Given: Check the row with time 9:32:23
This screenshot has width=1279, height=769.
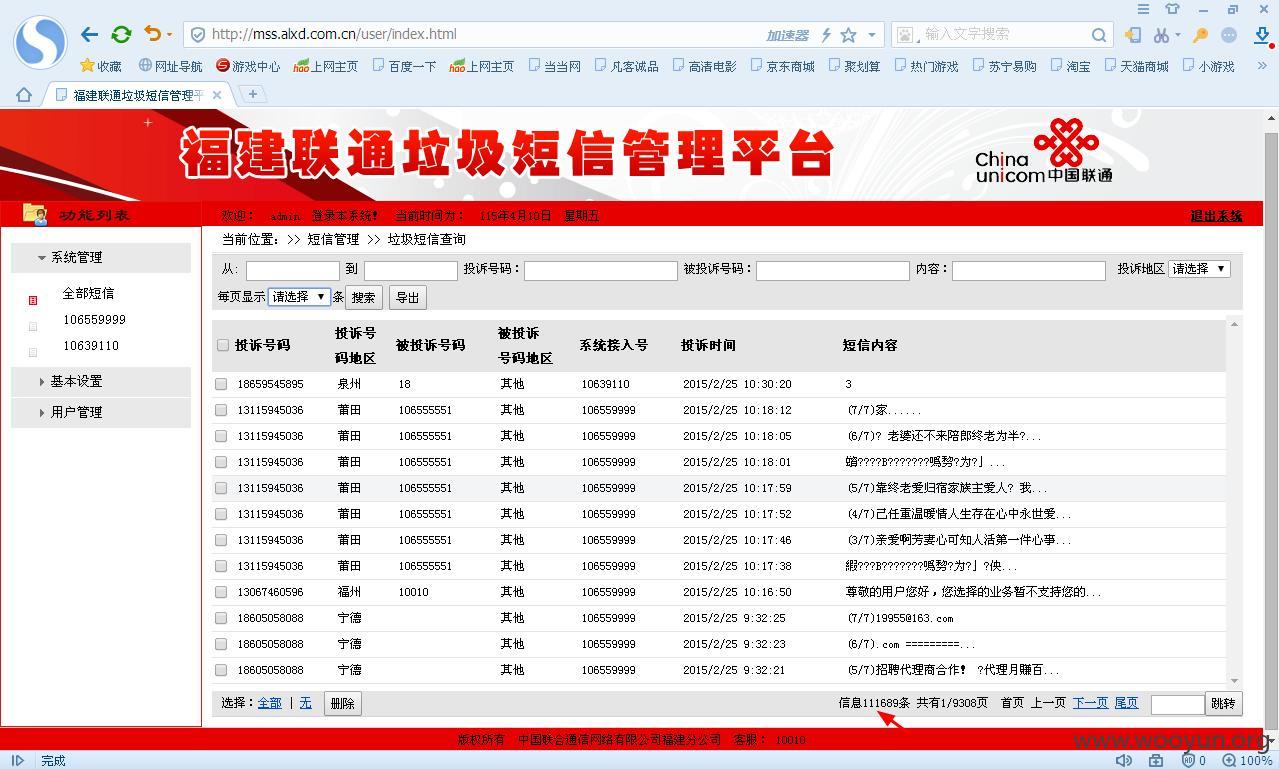Looking at the screenshot, I should (221, 644).
